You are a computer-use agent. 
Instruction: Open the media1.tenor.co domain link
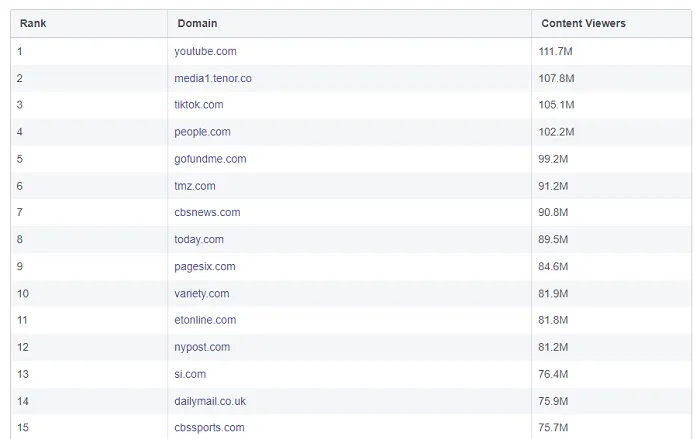pos(213,78)
